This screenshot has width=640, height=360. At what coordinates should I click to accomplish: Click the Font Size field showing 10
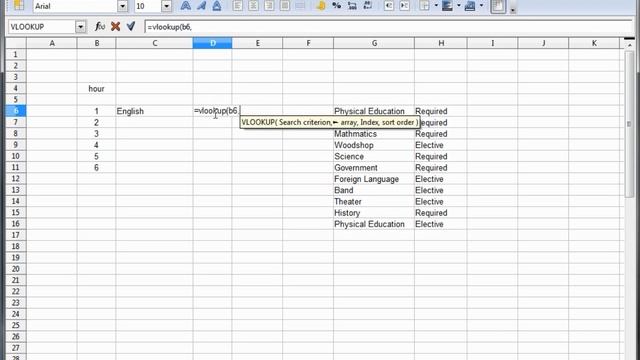148,6
